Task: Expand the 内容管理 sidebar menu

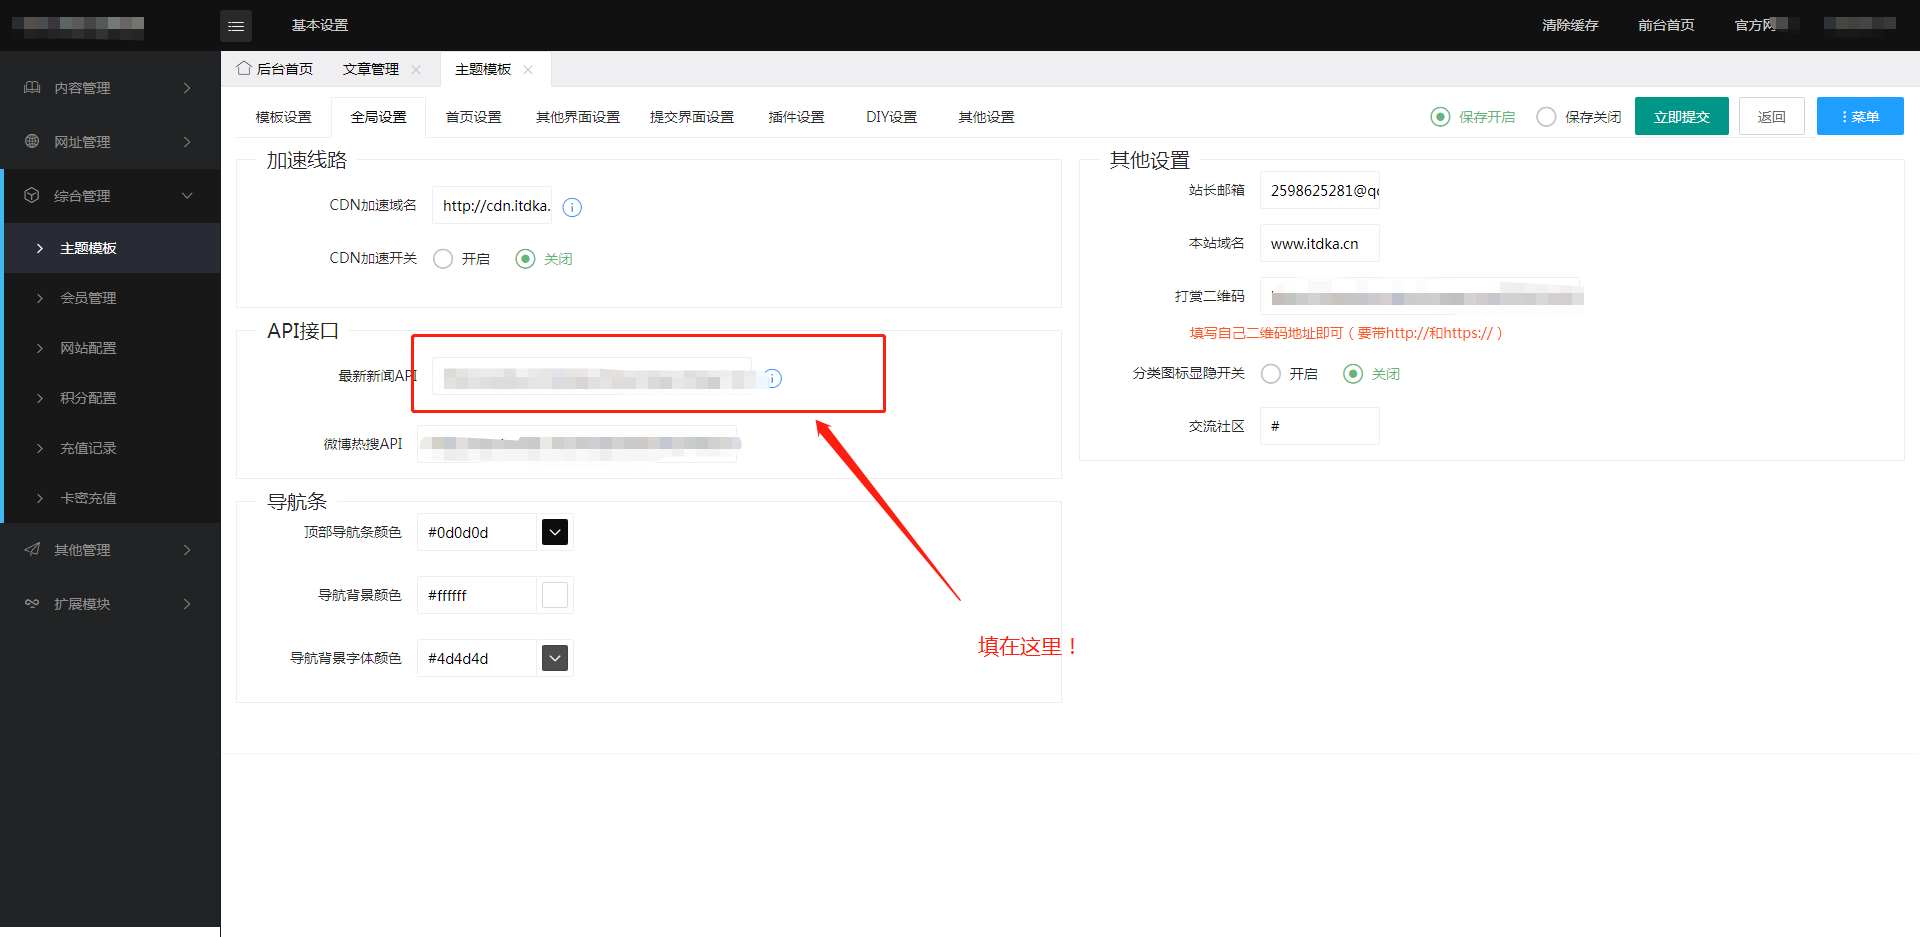Action: pyautogui.click(x=110, y=88)
